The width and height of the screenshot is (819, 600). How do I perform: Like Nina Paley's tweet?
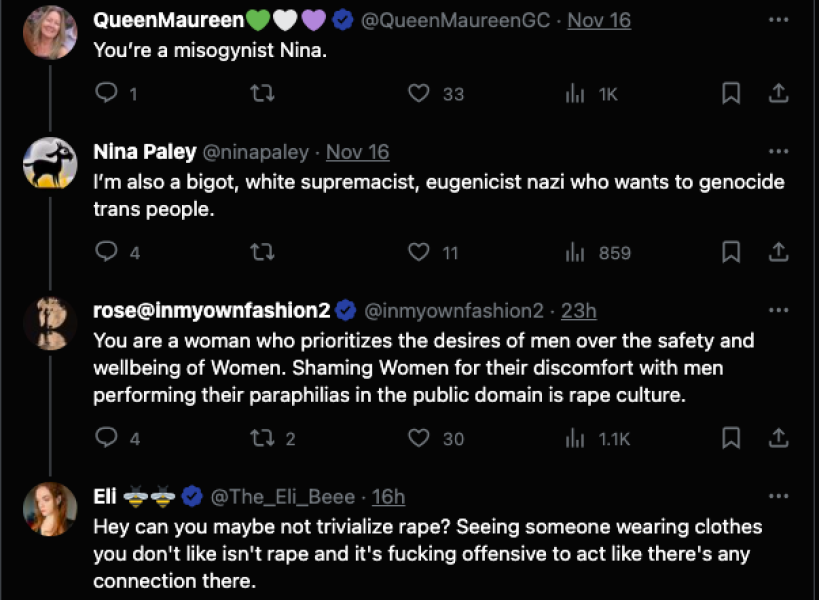pos(419,252)
